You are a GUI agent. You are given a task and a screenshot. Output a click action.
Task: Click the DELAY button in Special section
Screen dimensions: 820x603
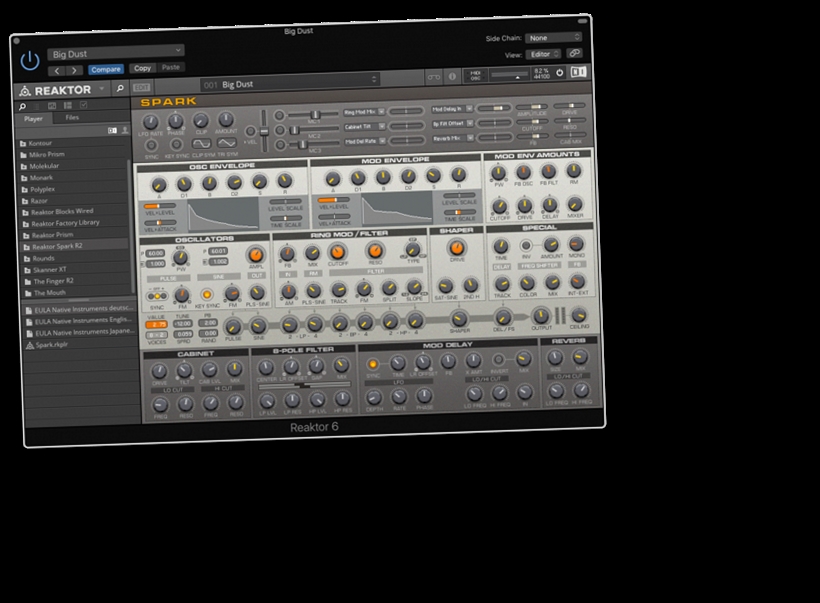[501, 267]
